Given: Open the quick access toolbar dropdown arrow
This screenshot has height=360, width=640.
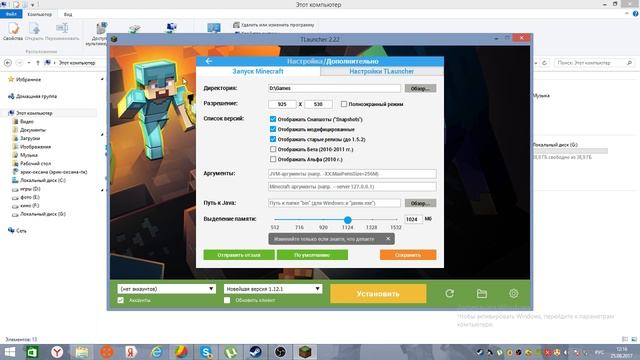Looking at the screenshot, I should click(33, 5).
